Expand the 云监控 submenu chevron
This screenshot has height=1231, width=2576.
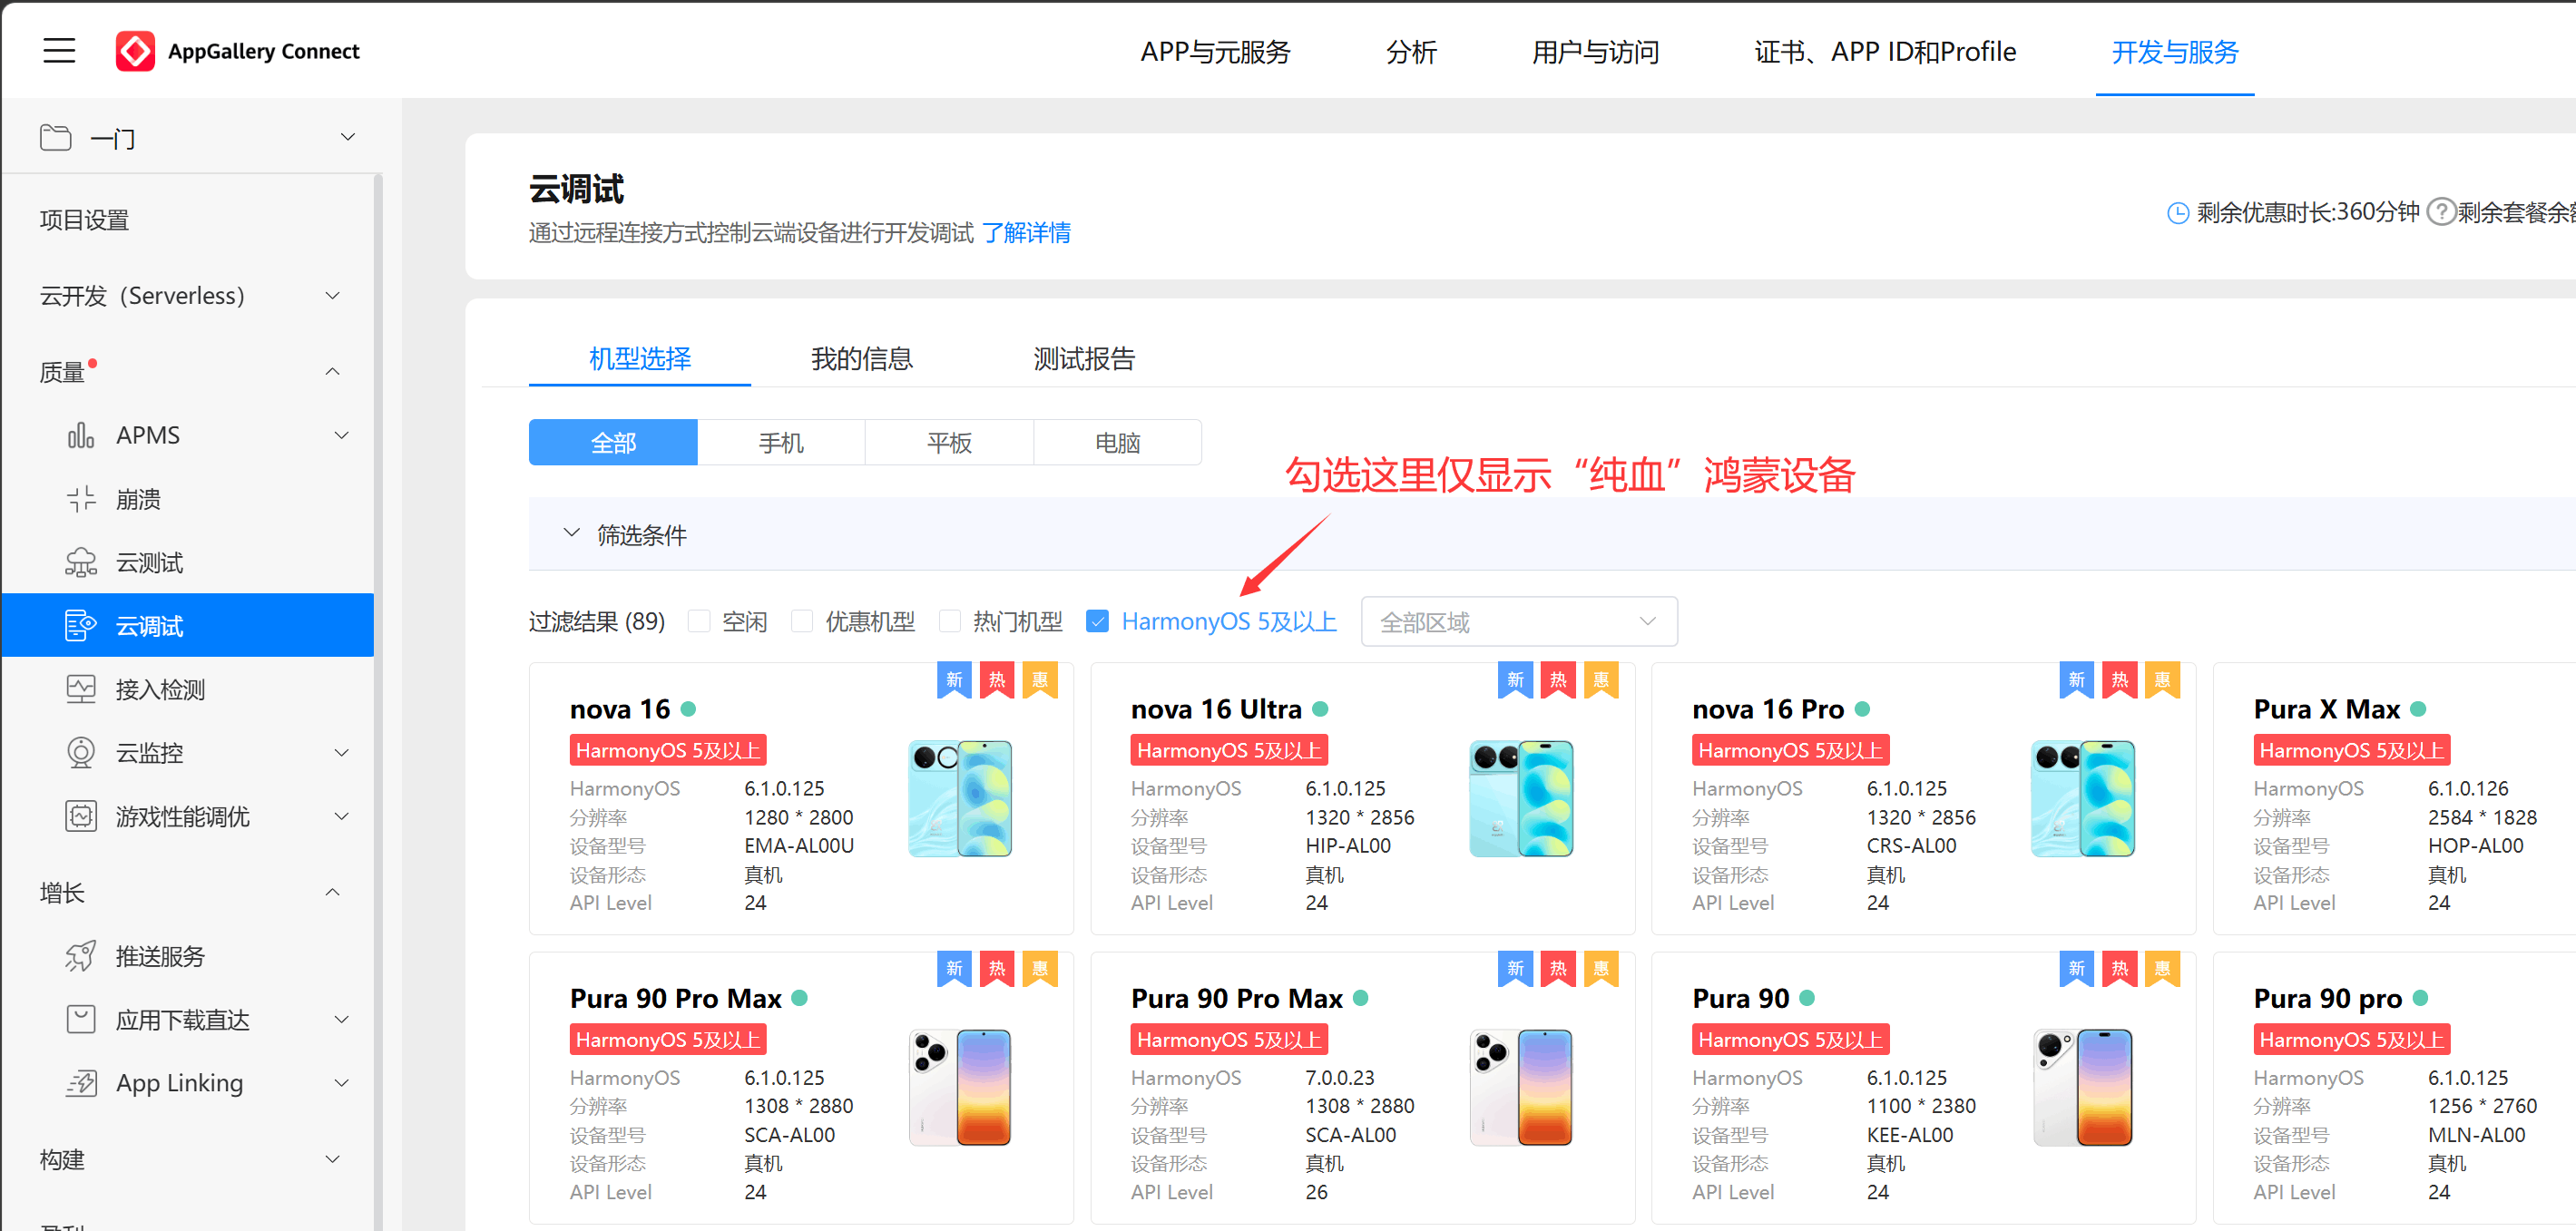[341, 752]
